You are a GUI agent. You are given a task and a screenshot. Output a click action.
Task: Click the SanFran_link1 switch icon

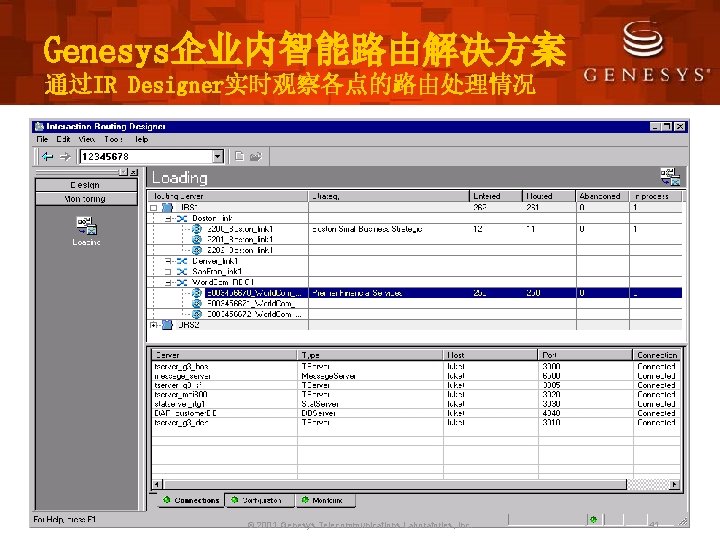pos(182,272)
